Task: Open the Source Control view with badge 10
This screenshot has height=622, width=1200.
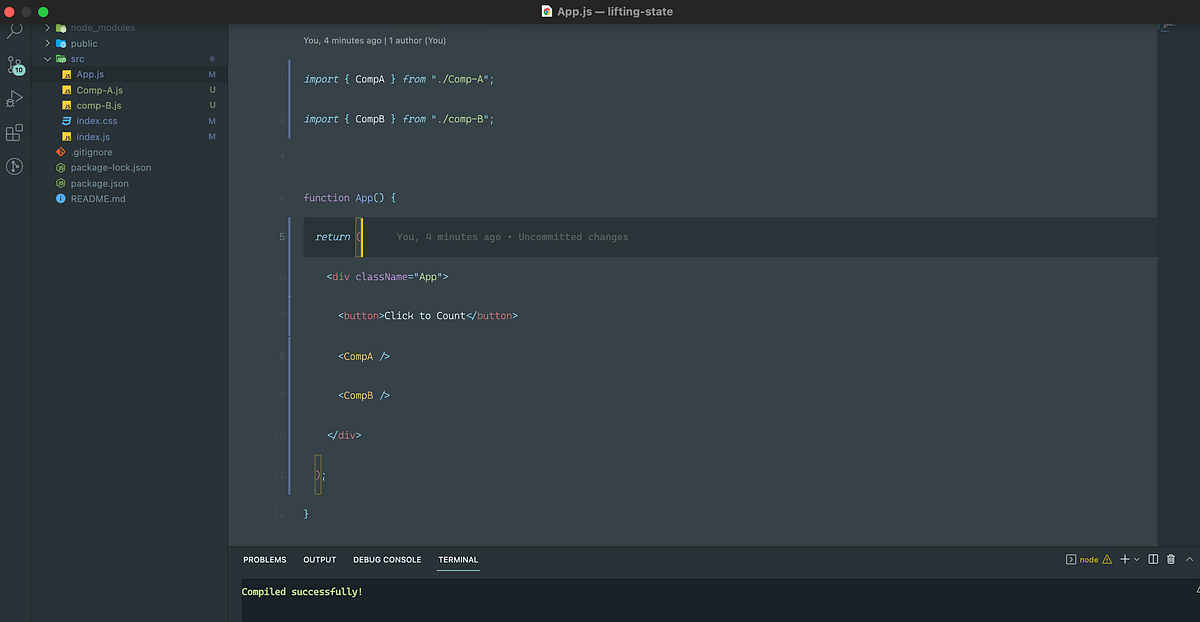Action: 15,65
